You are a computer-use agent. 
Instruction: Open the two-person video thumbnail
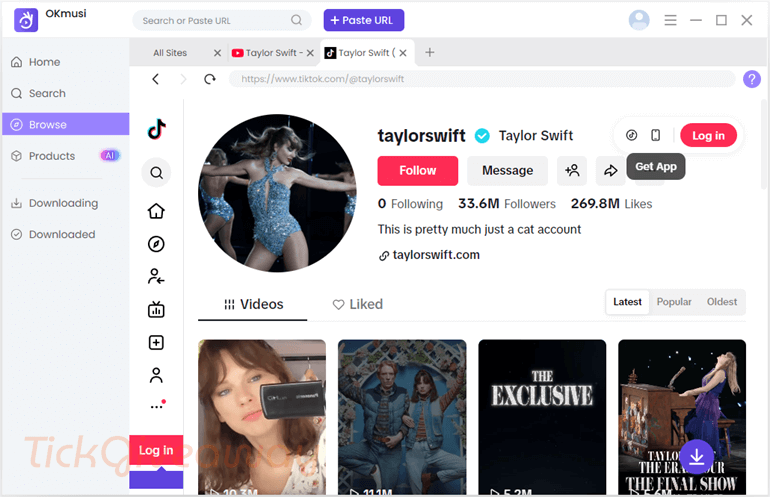[402, 417]
